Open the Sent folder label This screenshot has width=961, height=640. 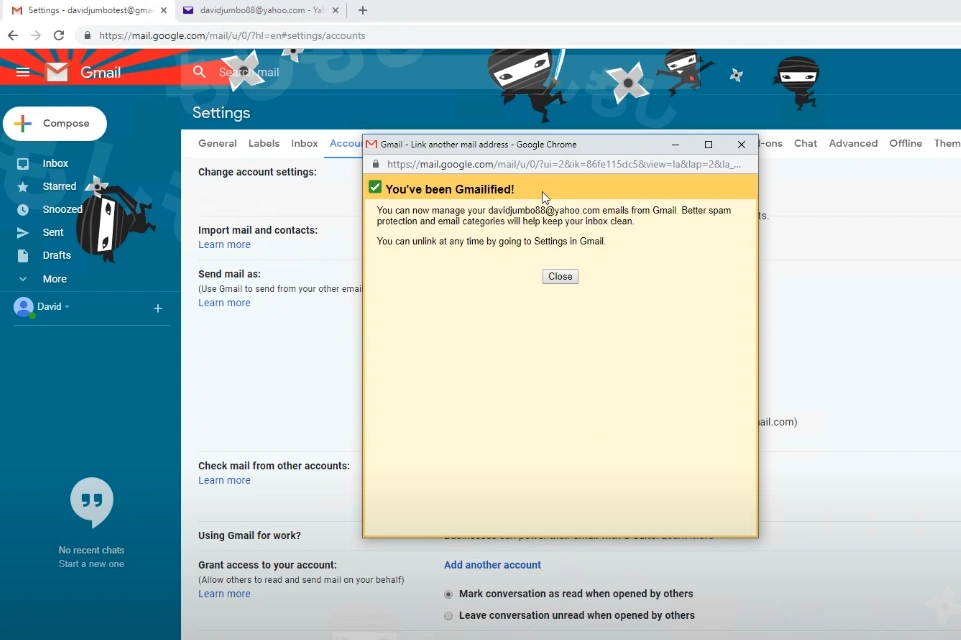point(53,232)
